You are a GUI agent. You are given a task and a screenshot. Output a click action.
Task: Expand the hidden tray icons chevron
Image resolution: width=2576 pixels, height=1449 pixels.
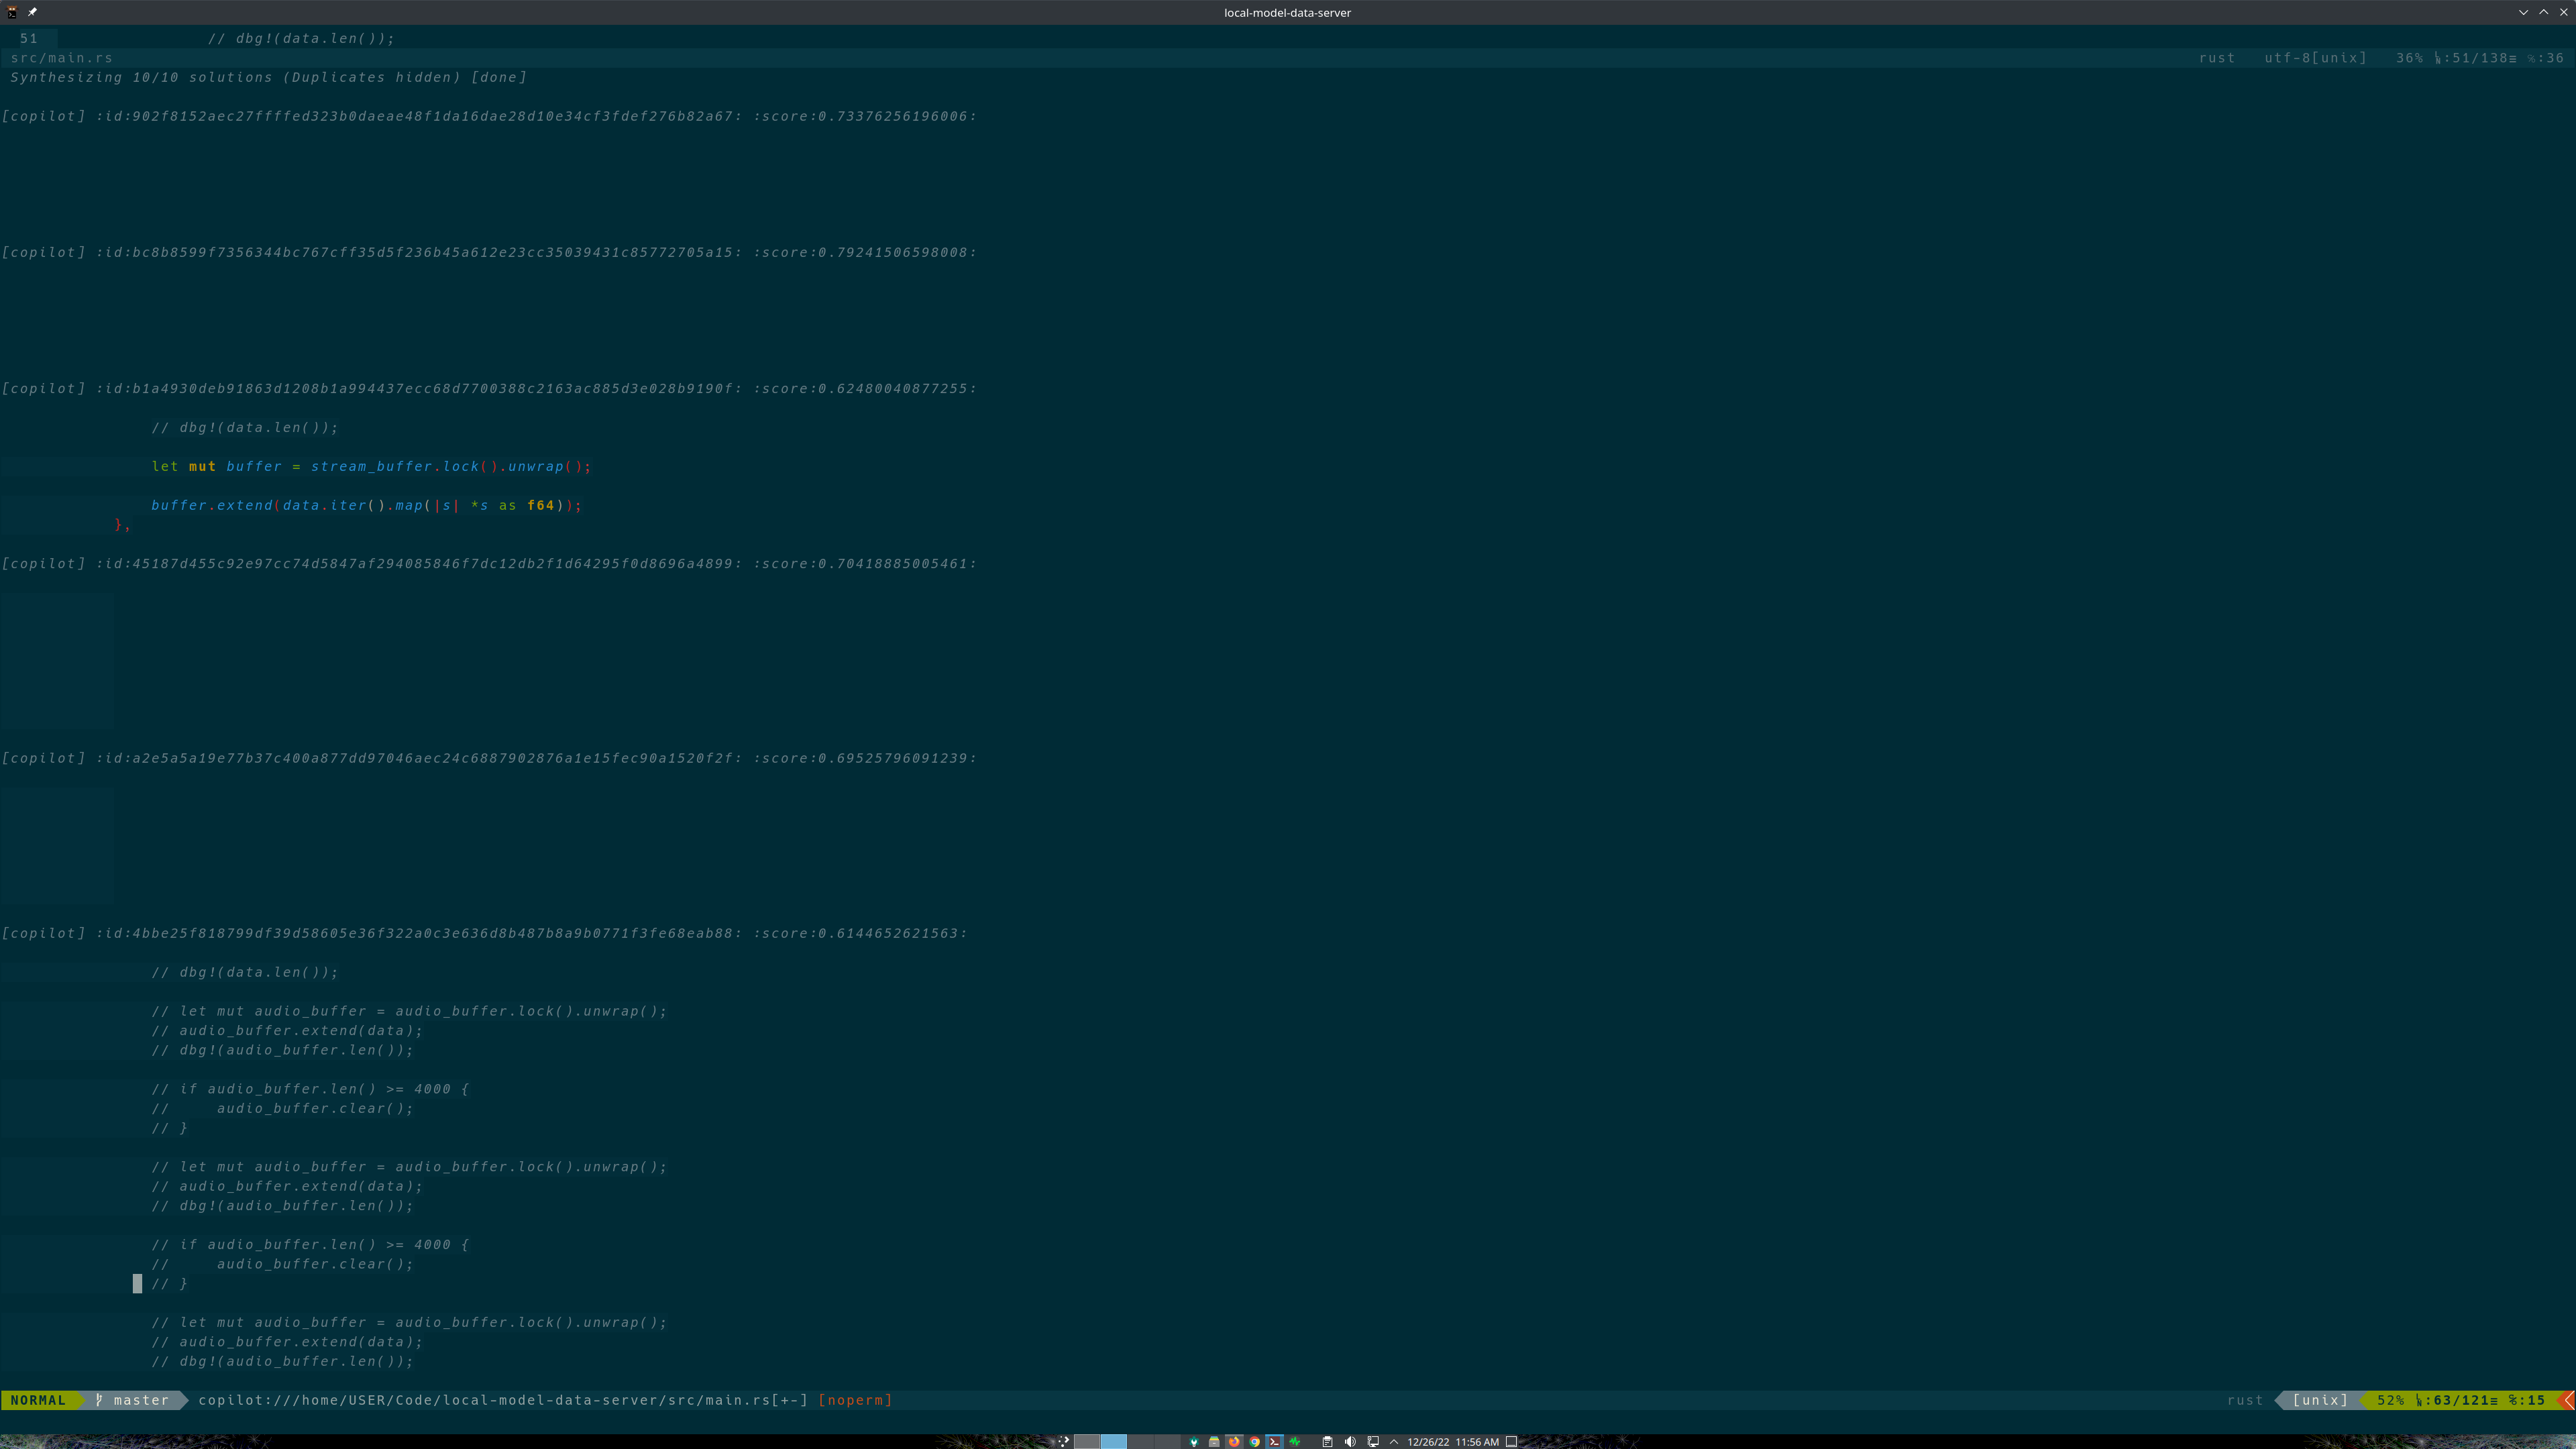coord(1394,1441)
